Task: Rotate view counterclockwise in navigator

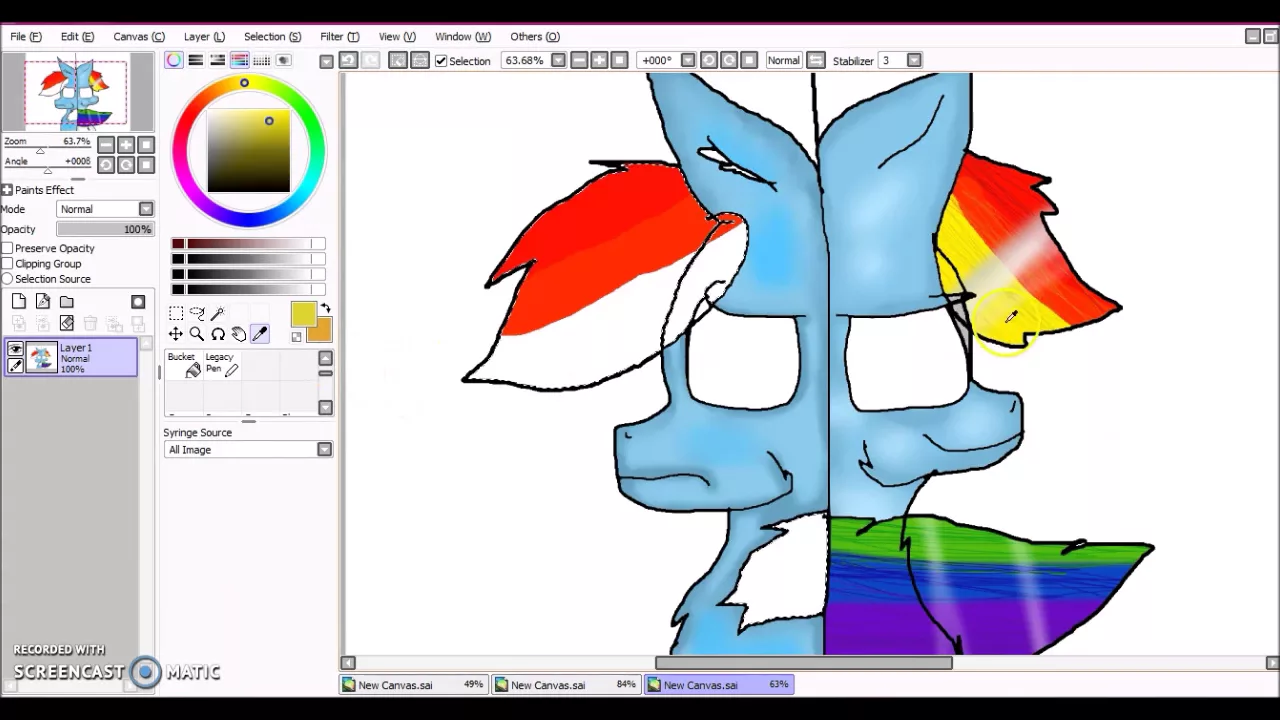Action: 106,165
